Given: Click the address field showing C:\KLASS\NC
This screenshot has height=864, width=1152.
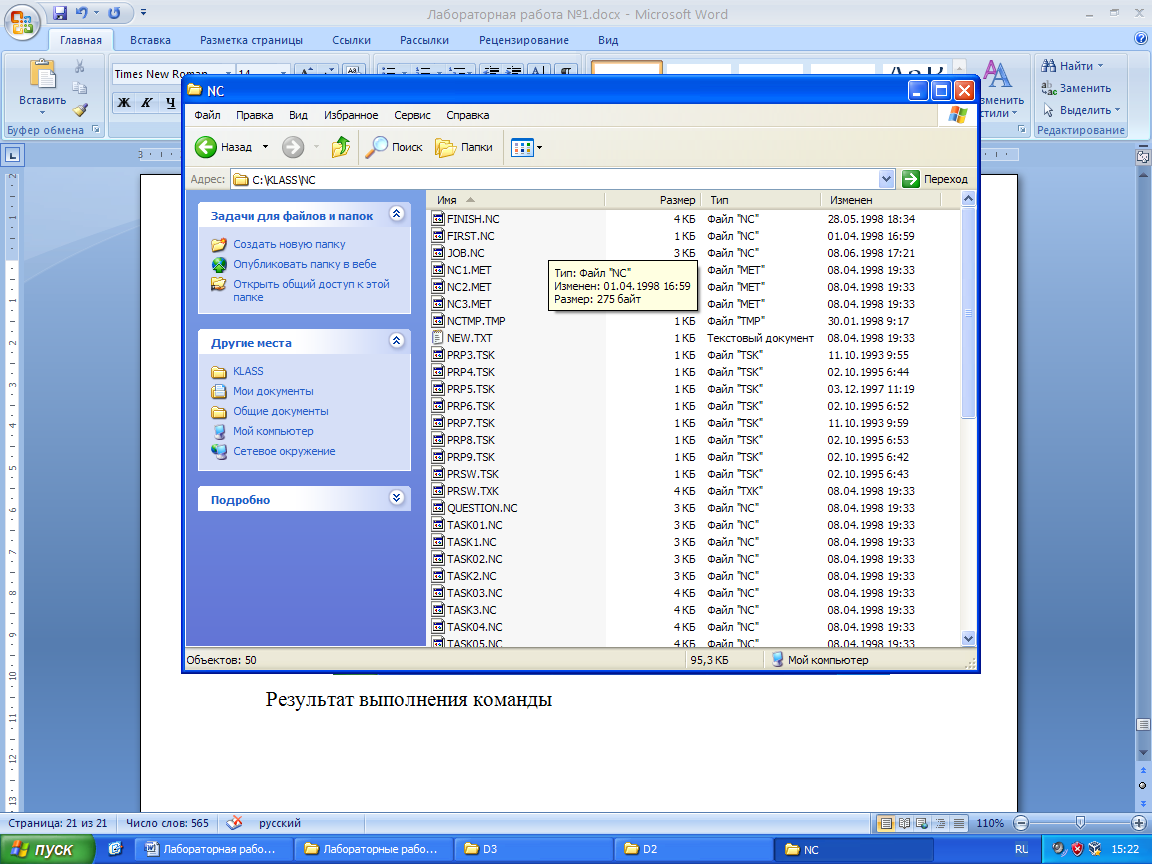Looking at the screenshot, I should (555, 179).
